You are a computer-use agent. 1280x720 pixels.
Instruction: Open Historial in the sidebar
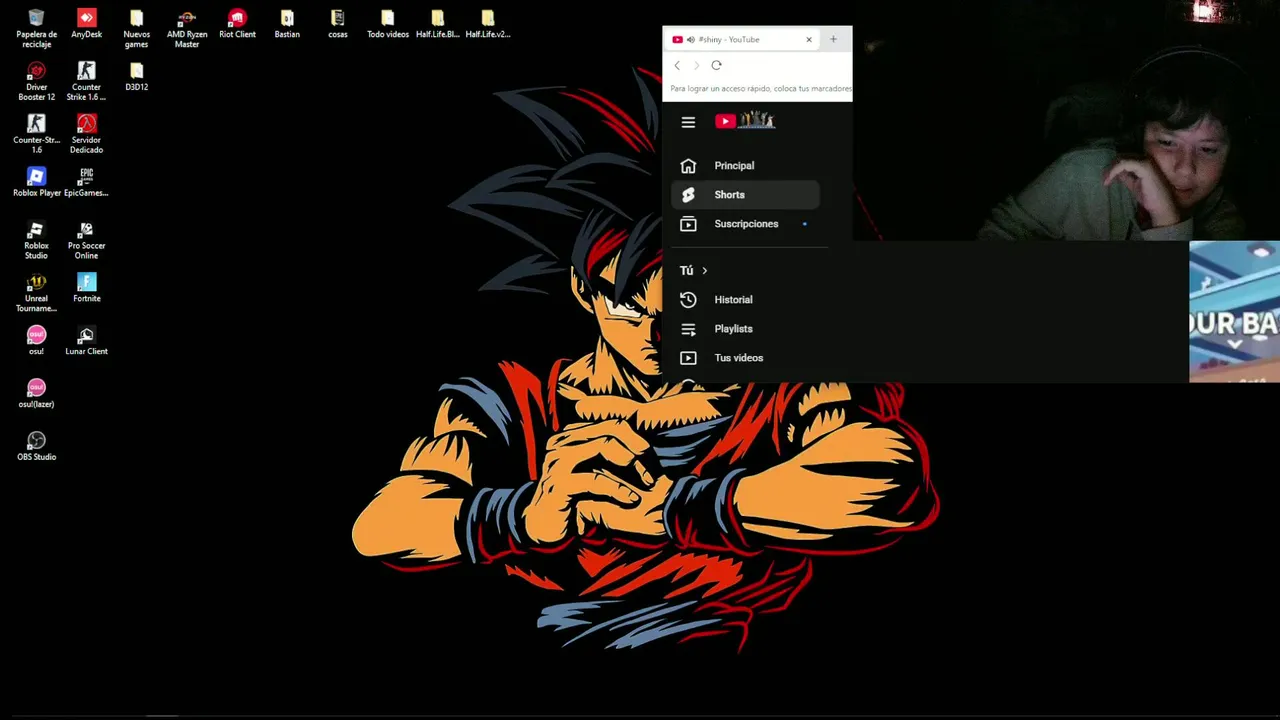coord(746,300)
